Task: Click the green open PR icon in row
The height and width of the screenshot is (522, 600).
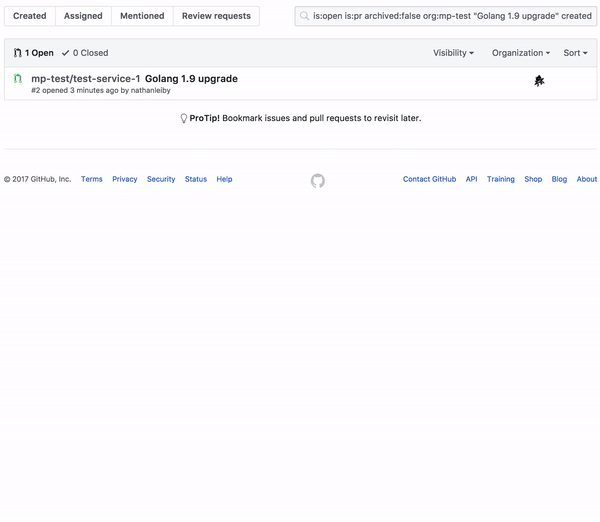Action: [x=18, y=78]
